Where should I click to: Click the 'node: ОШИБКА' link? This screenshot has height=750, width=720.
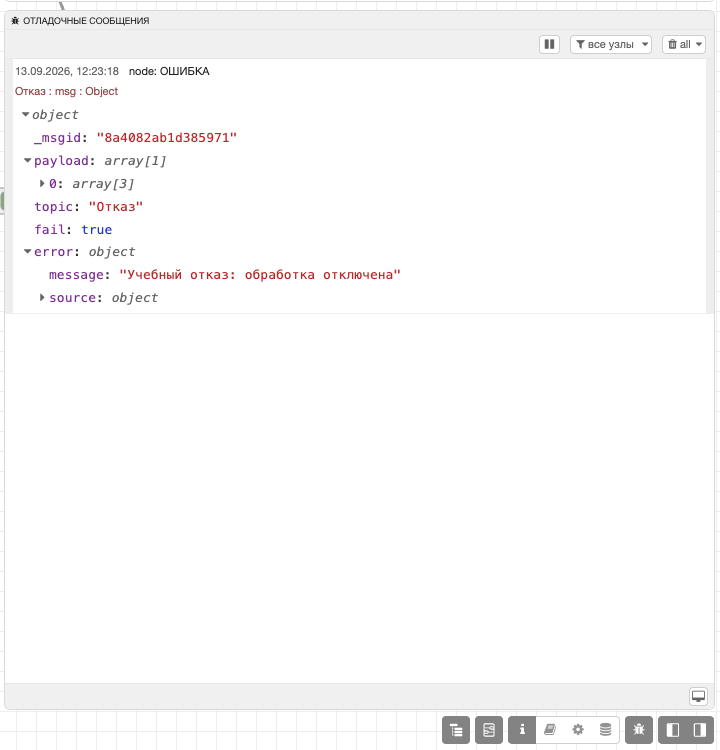coord(169,71)
